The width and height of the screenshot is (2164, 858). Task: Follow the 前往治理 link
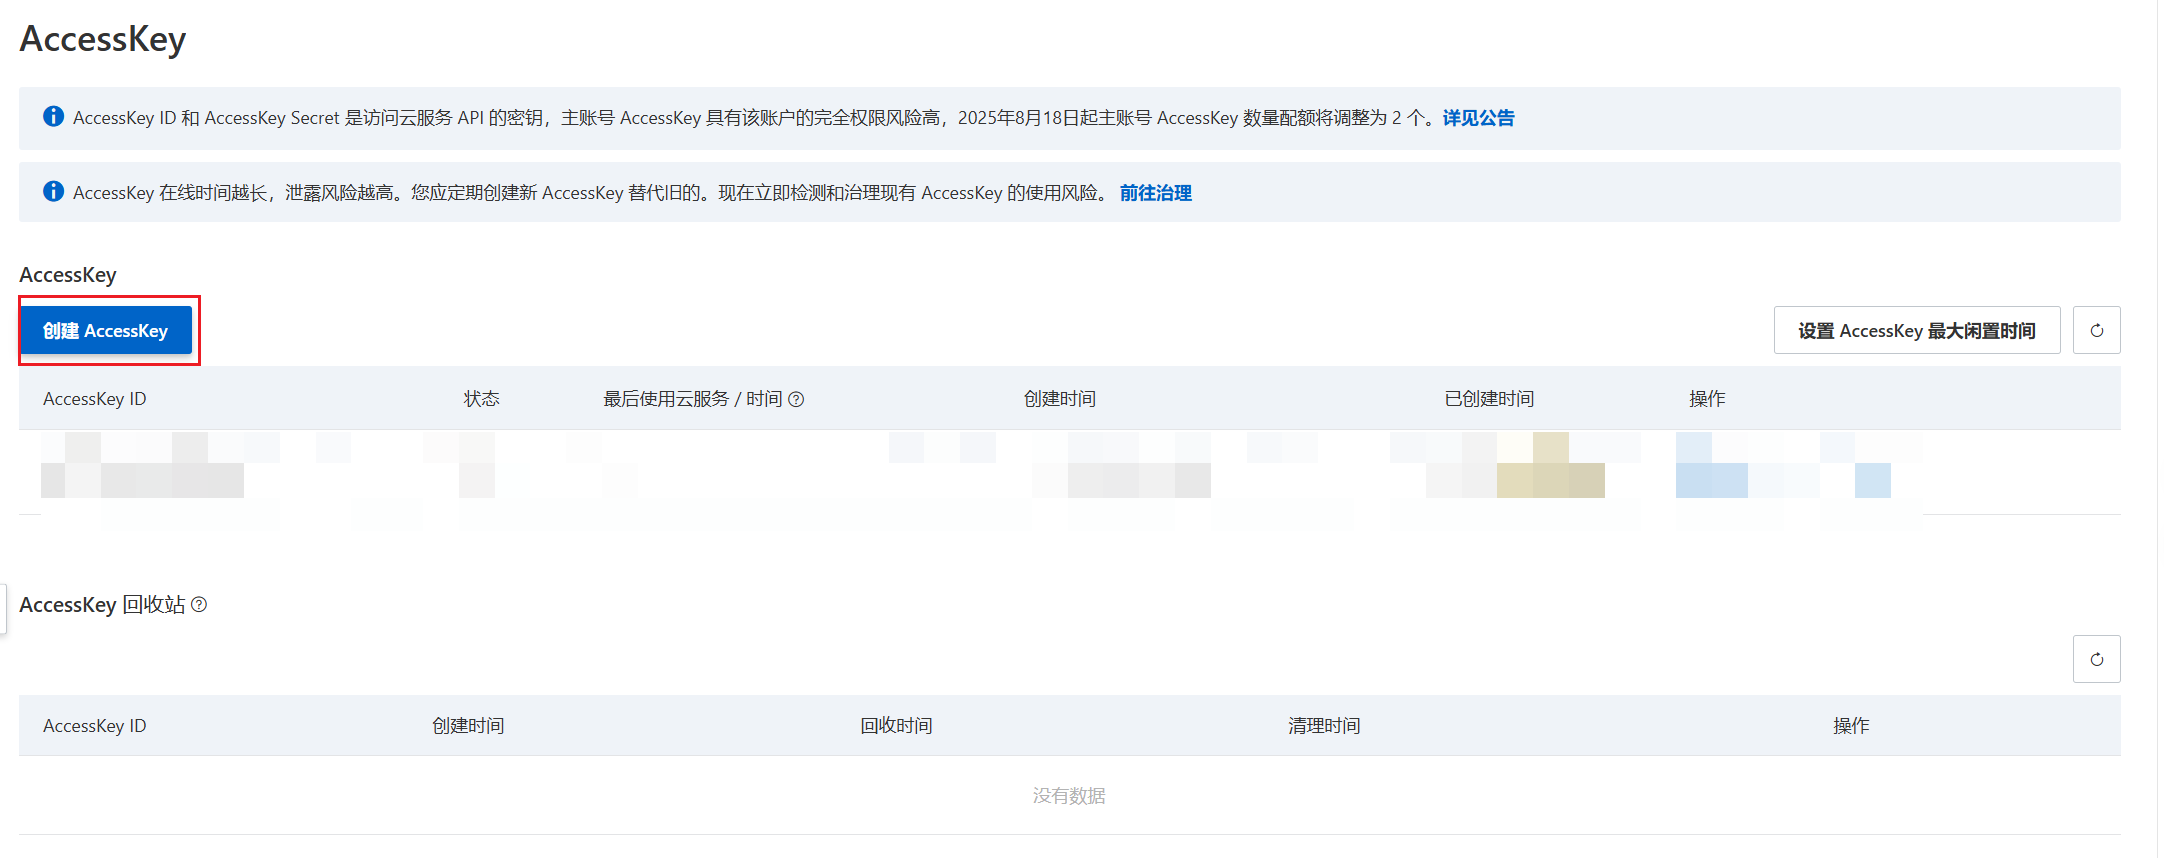[1155, 193]
